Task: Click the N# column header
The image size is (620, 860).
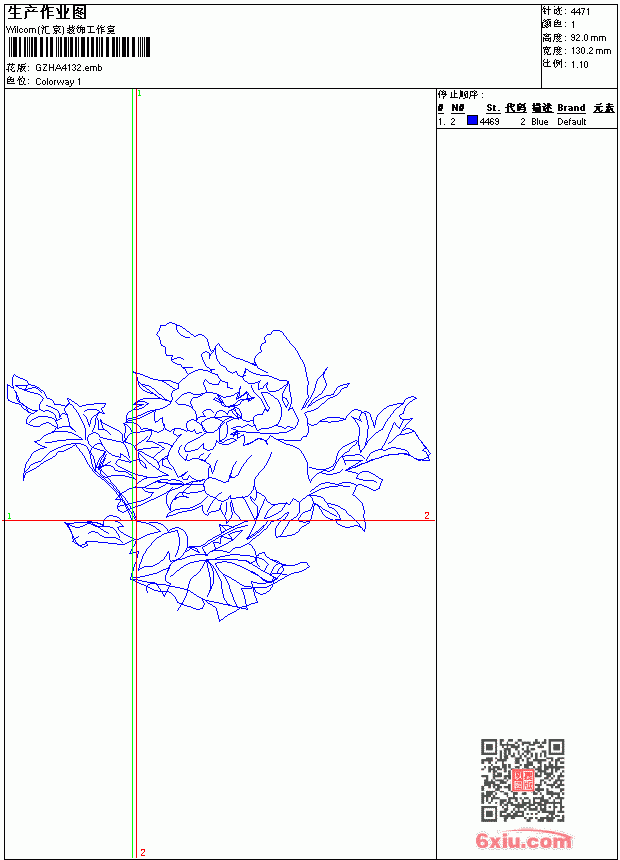Action: click(458, 108)
